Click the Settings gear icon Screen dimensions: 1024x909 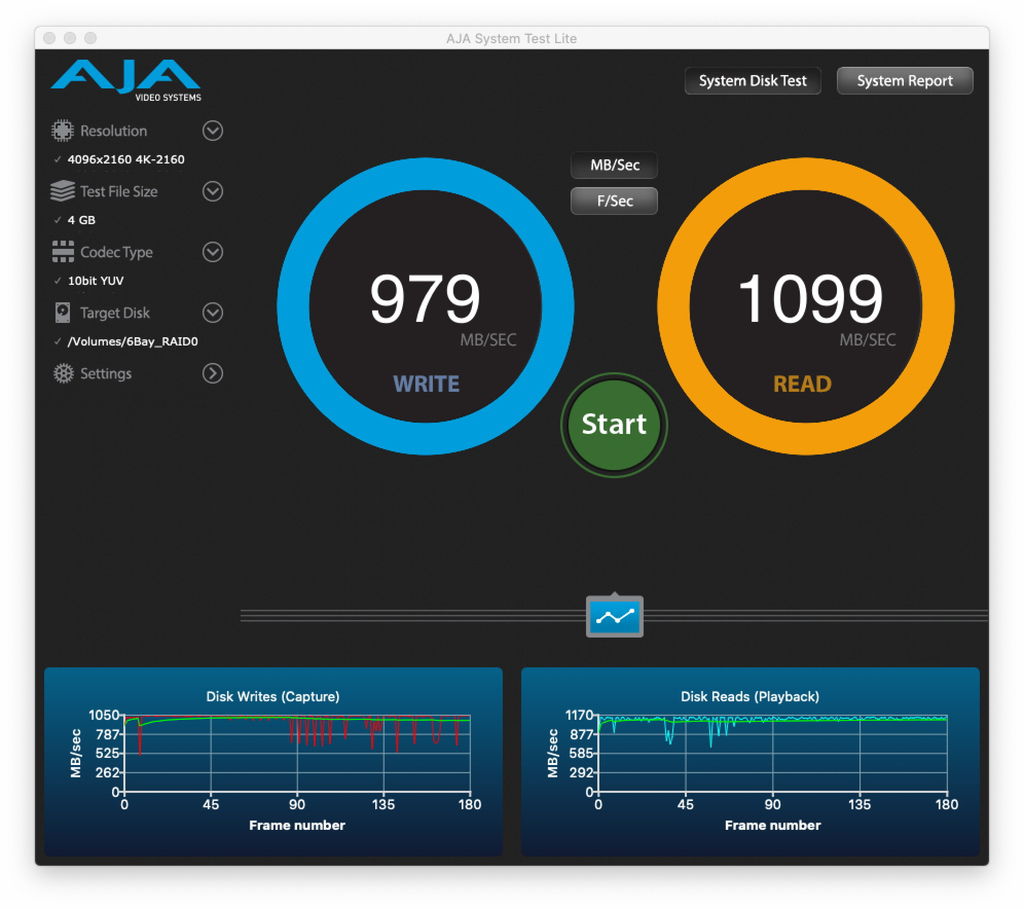(x=63, y=374)
